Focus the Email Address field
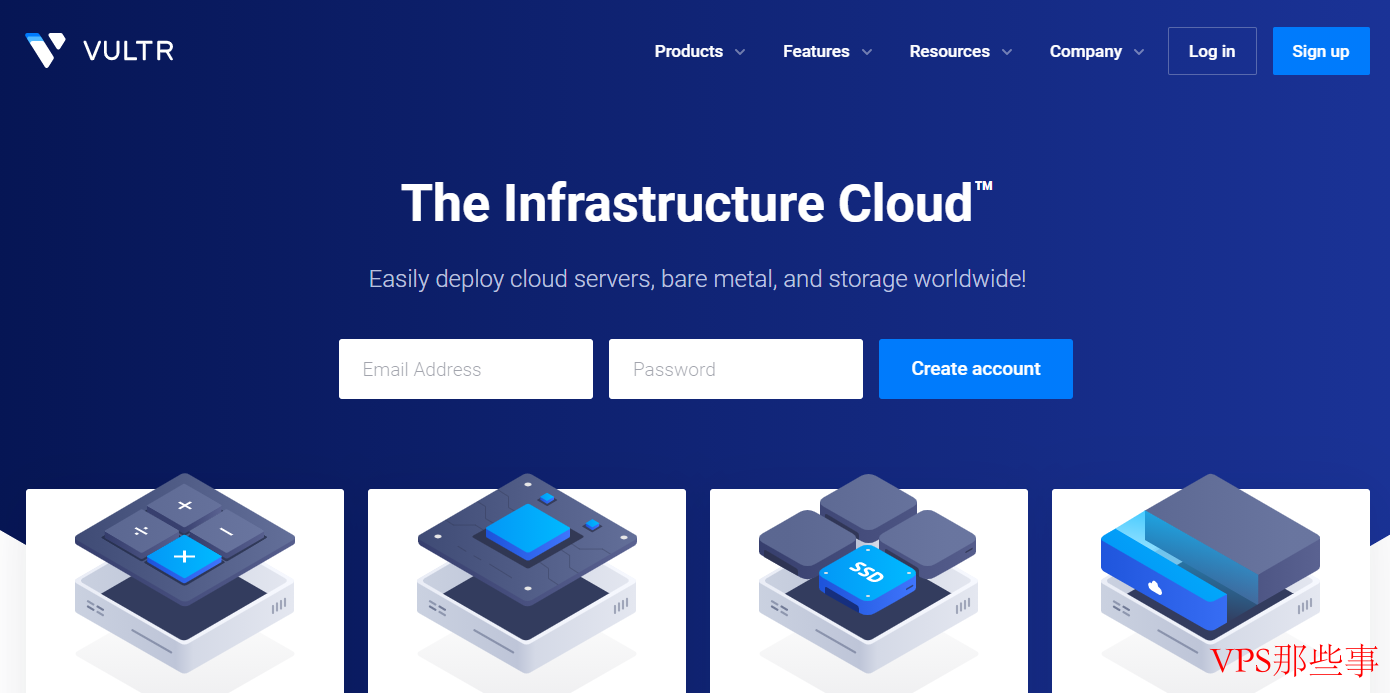 tap(466, 369)
